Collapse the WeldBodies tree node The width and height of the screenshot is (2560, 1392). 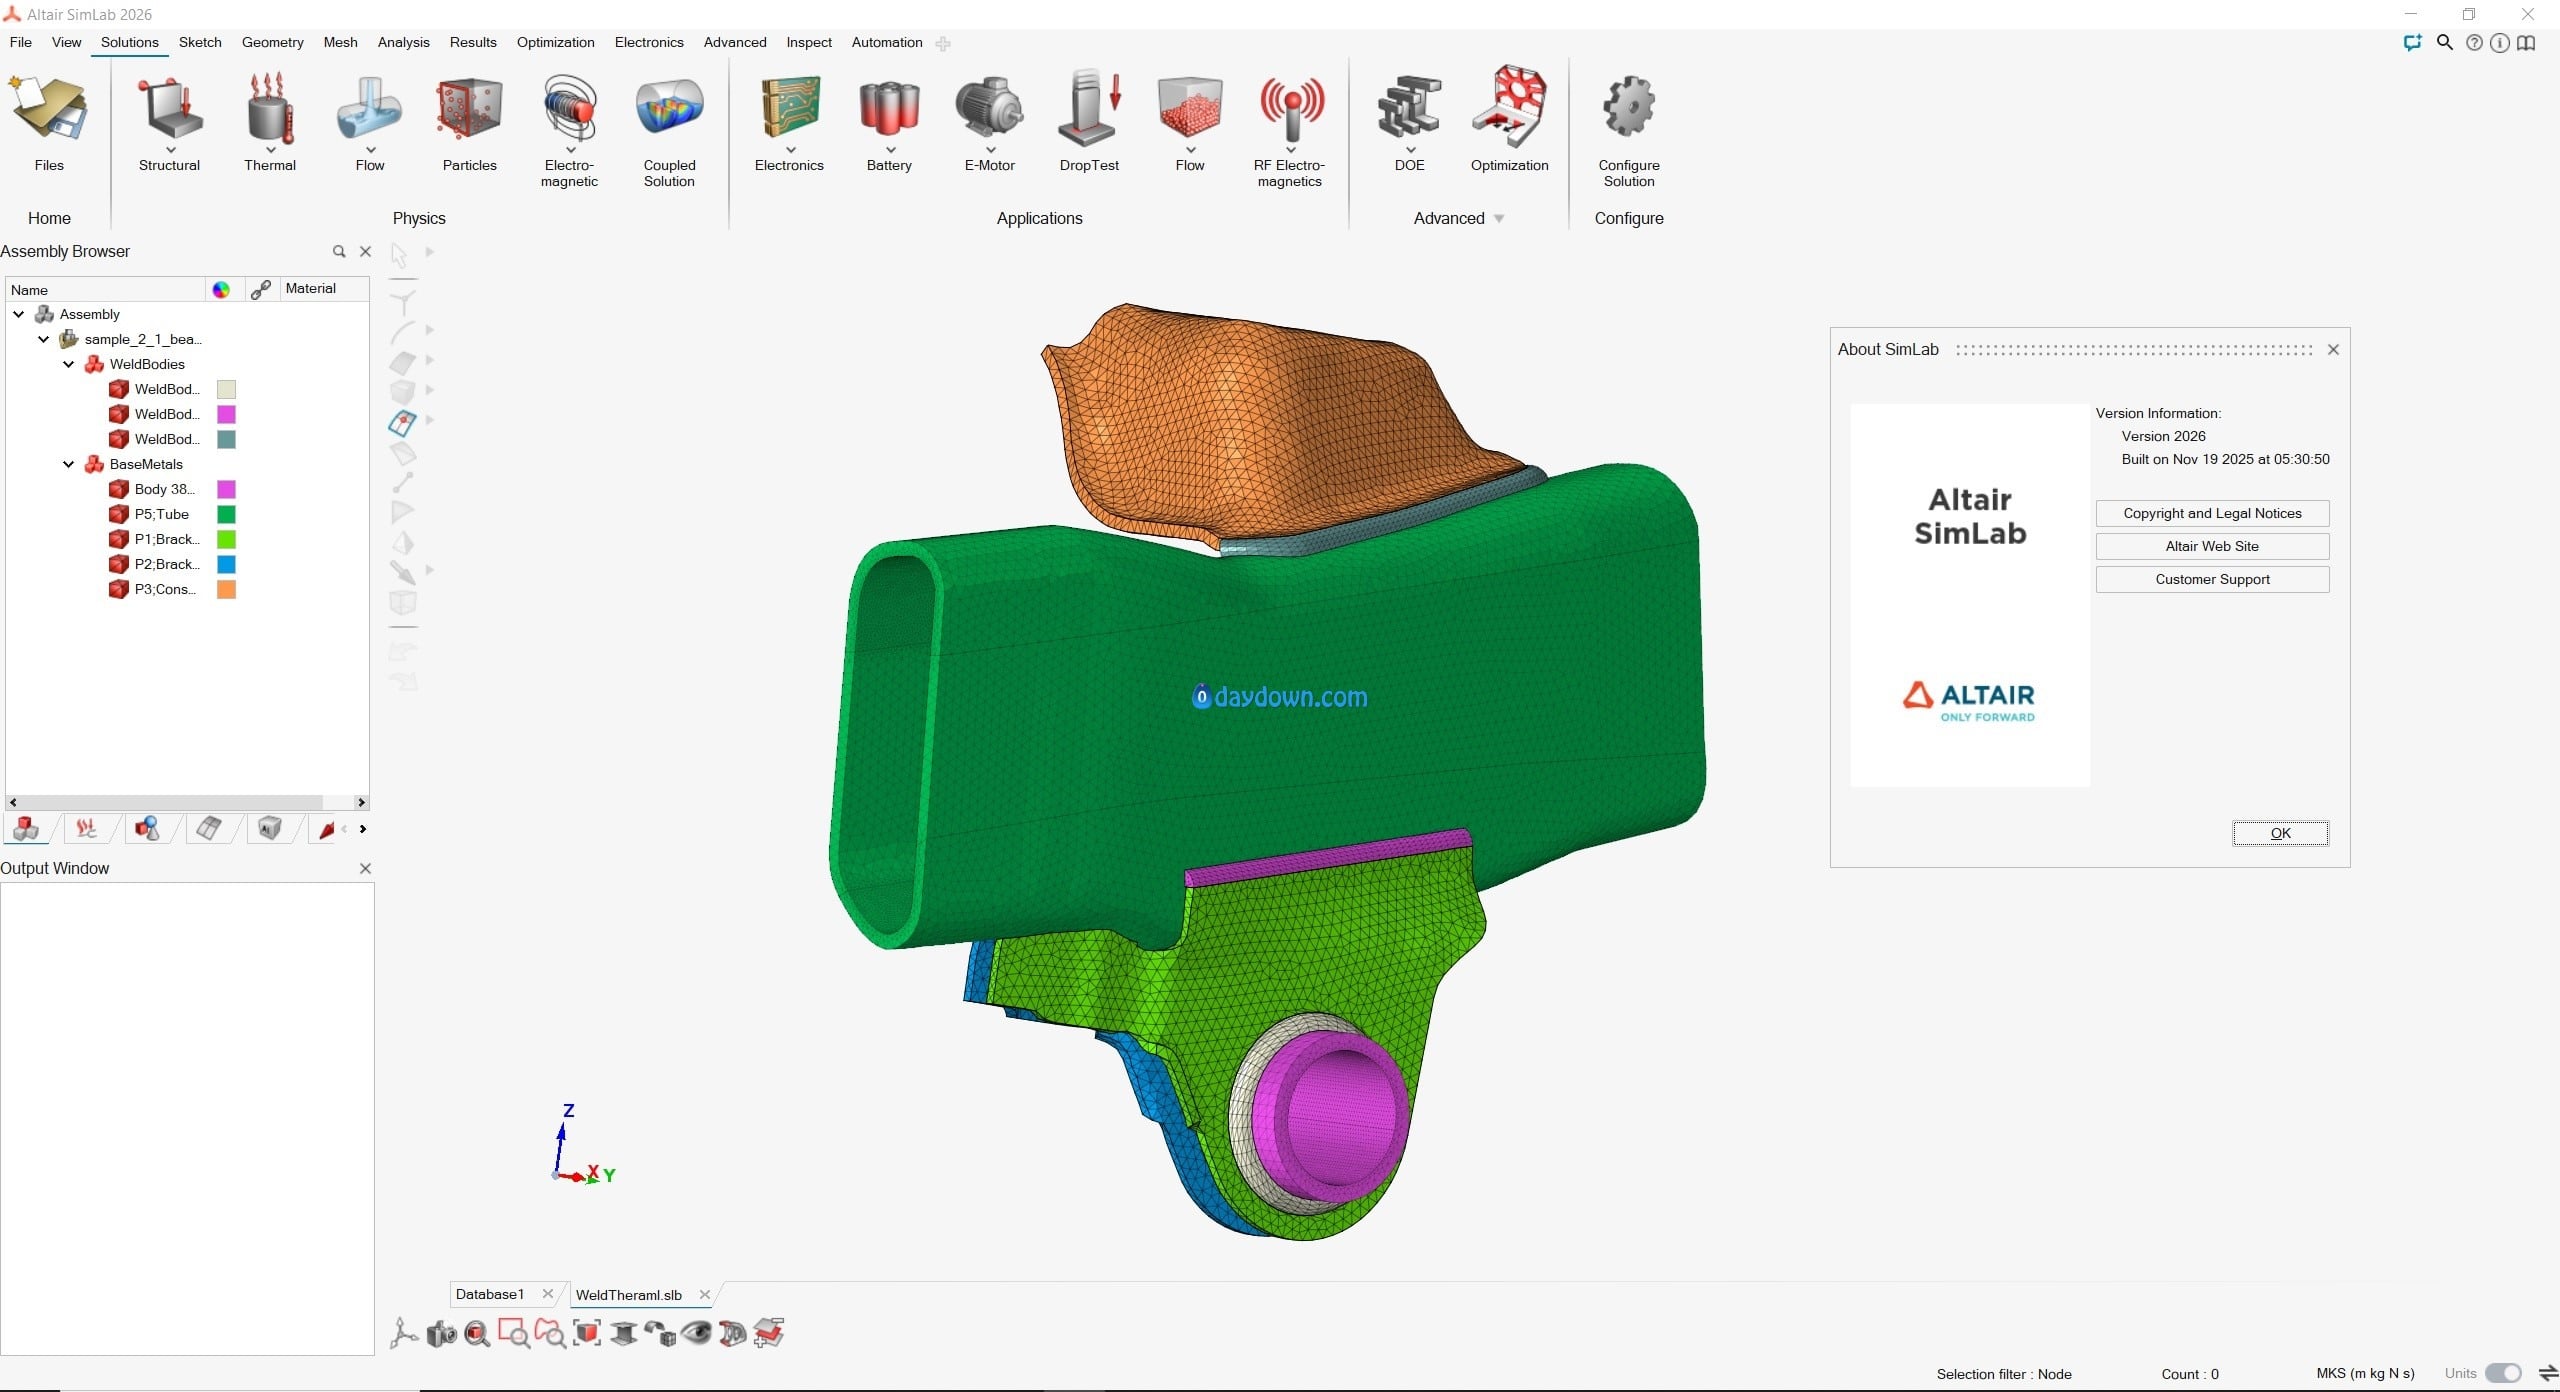tap(68, 364)
